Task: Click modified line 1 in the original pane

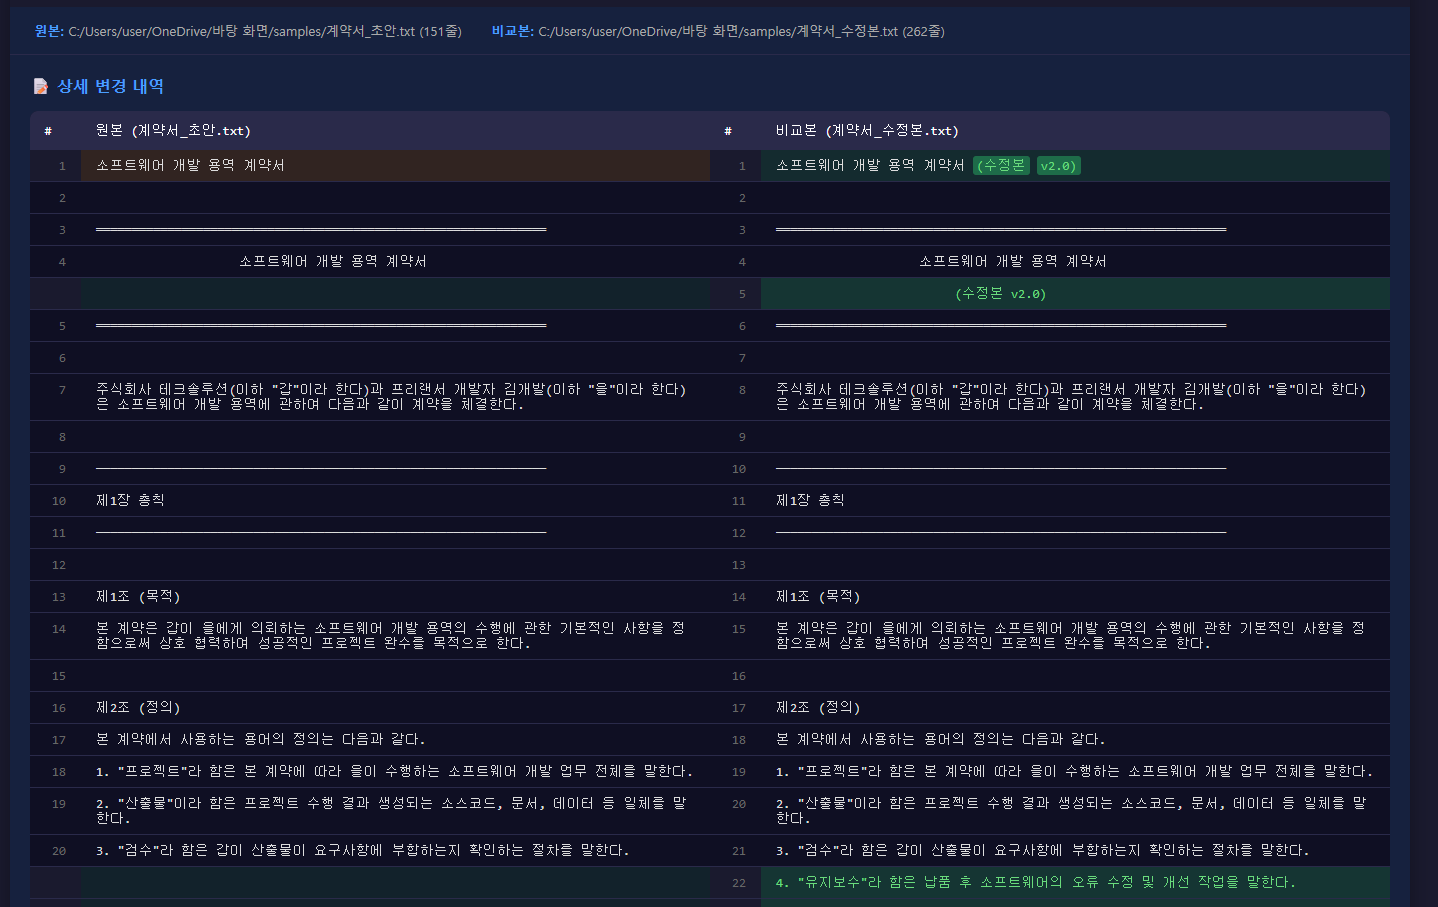Action: 190,166
